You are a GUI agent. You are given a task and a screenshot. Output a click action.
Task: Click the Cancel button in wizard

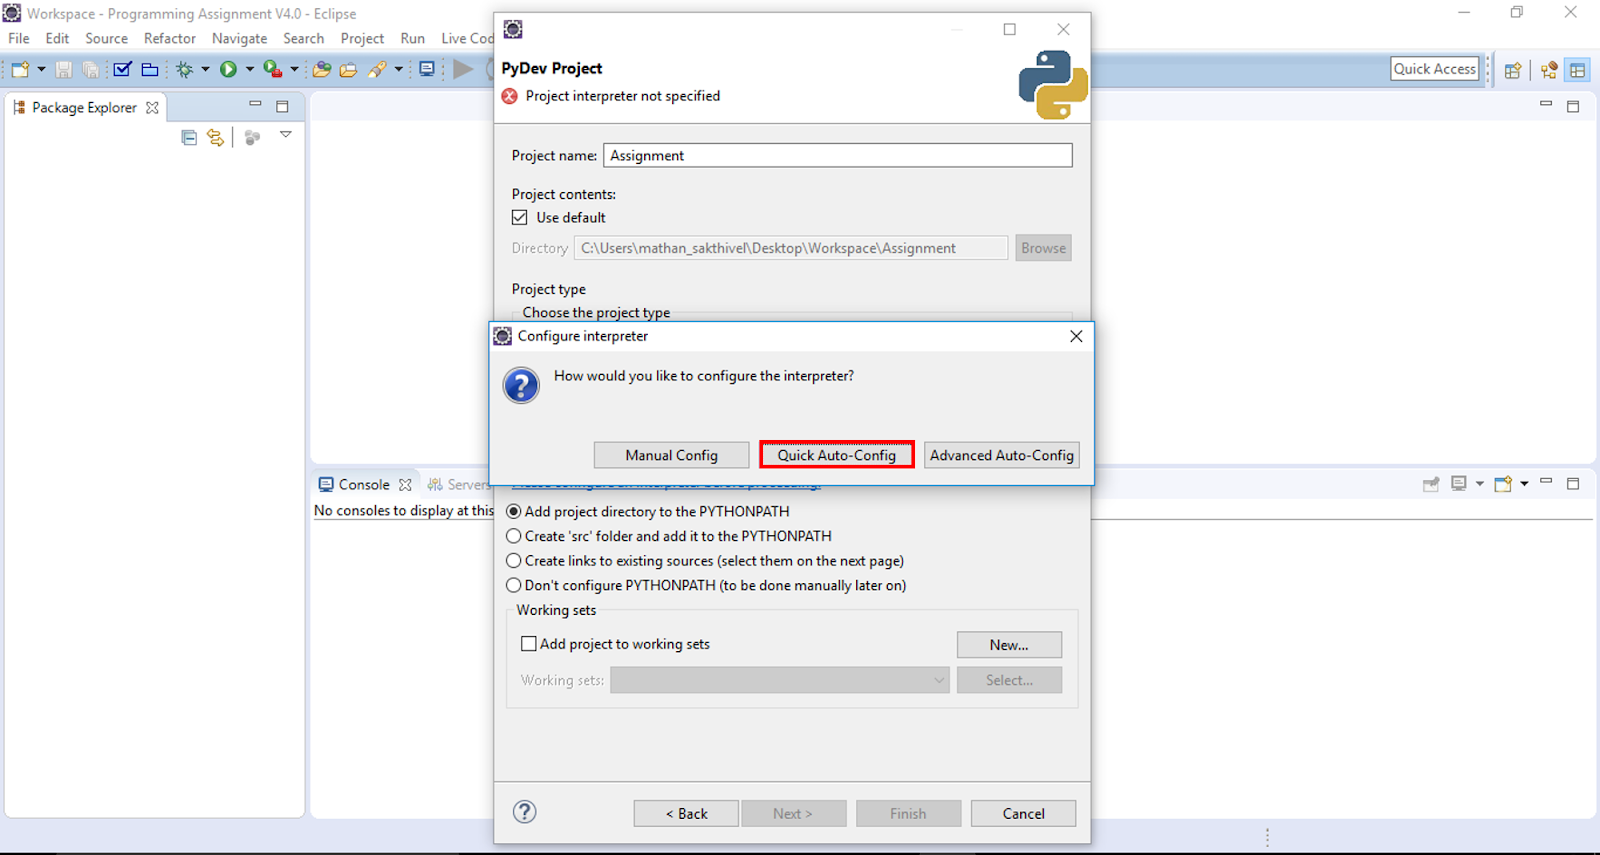pyautogui.click(x=1023, y=813)
